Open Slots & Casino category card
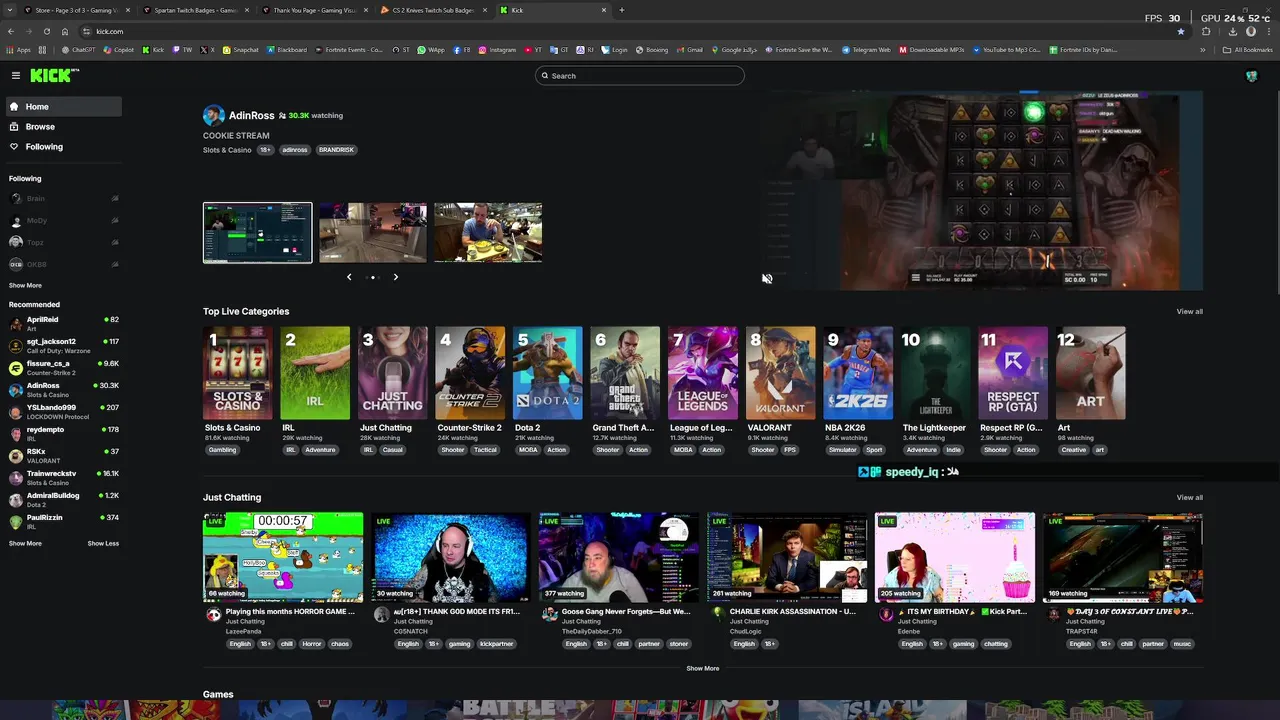 (x=238, y=373)
